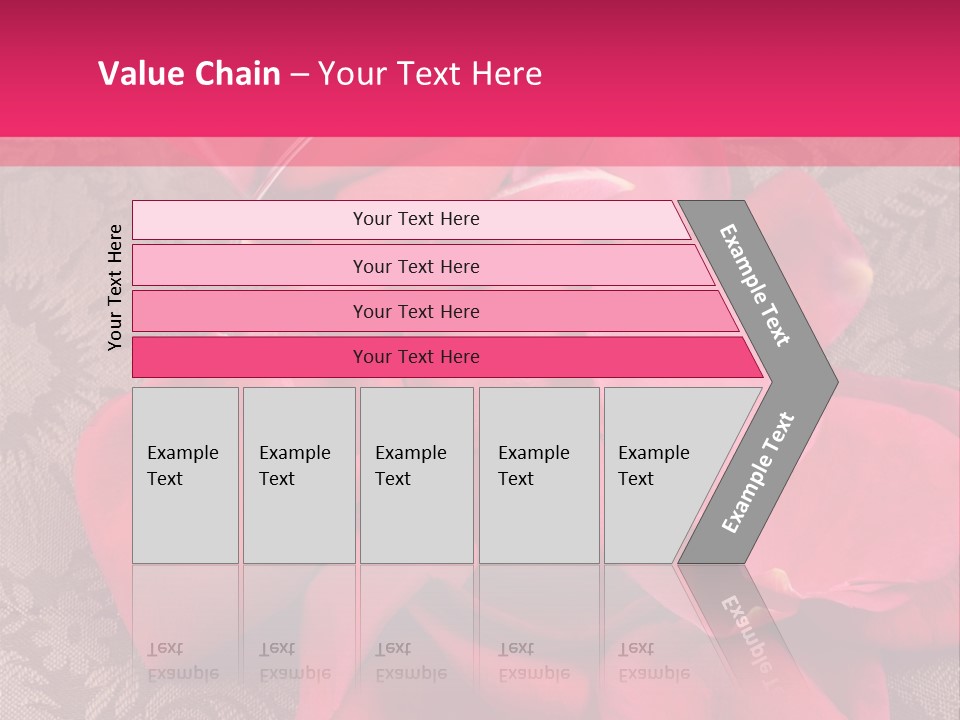
Task: Click the reflected text under the middle box
Action: coord(411,661)
